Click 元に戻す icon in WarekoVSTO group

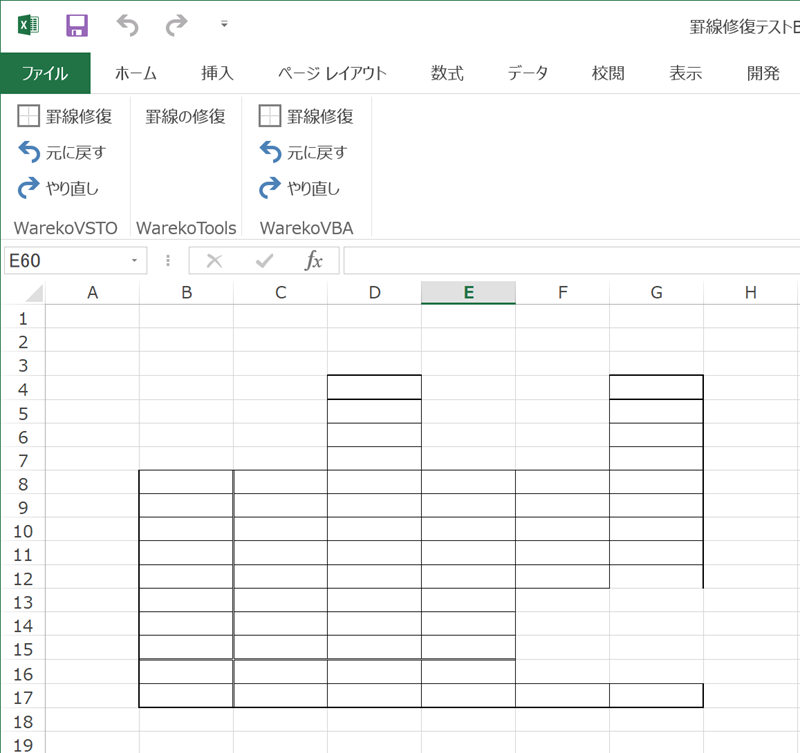[29, 152]
